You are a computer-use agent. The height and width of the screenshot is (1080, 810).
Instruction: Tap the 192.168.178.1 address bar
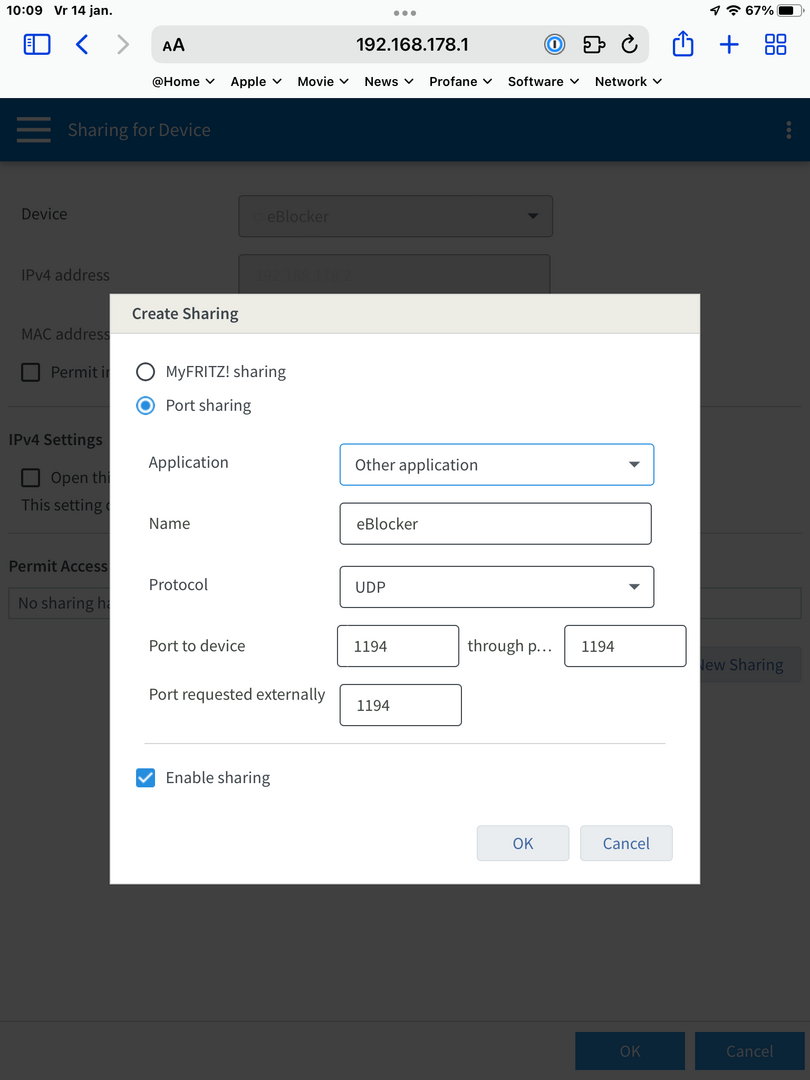(412, 45)
